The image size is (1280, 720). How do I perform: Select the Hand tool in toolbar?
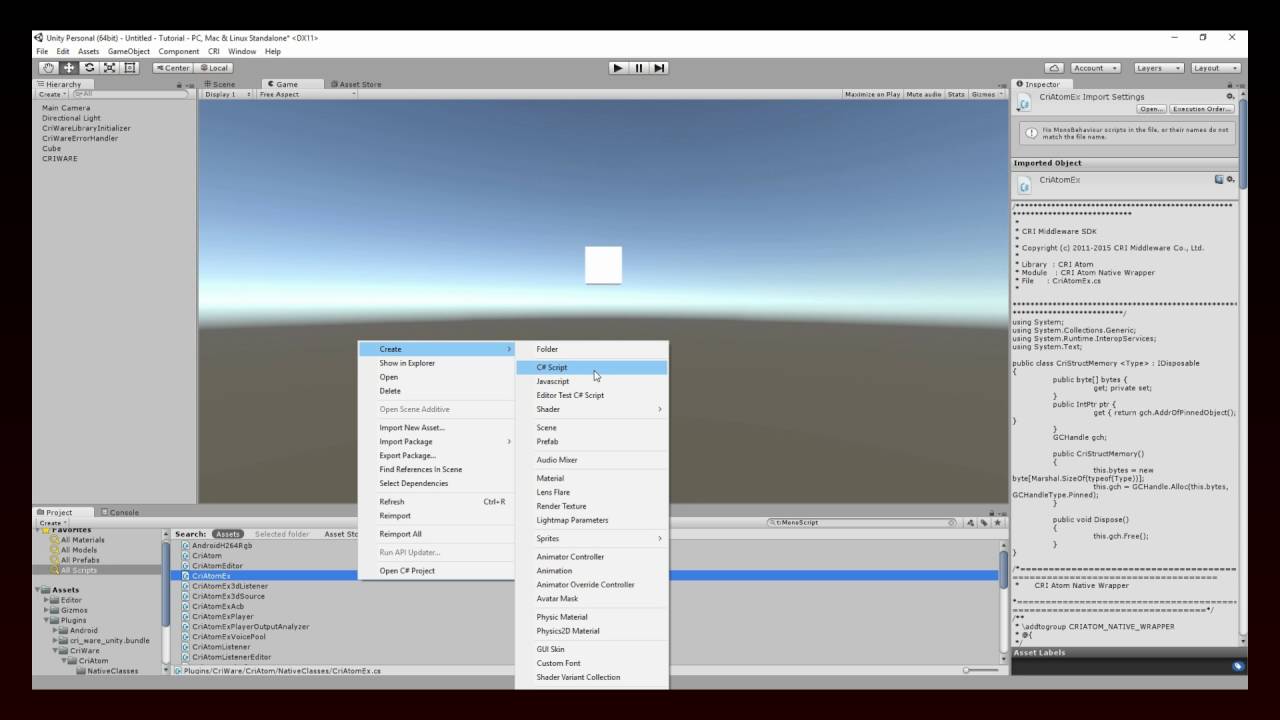point(48,68)
